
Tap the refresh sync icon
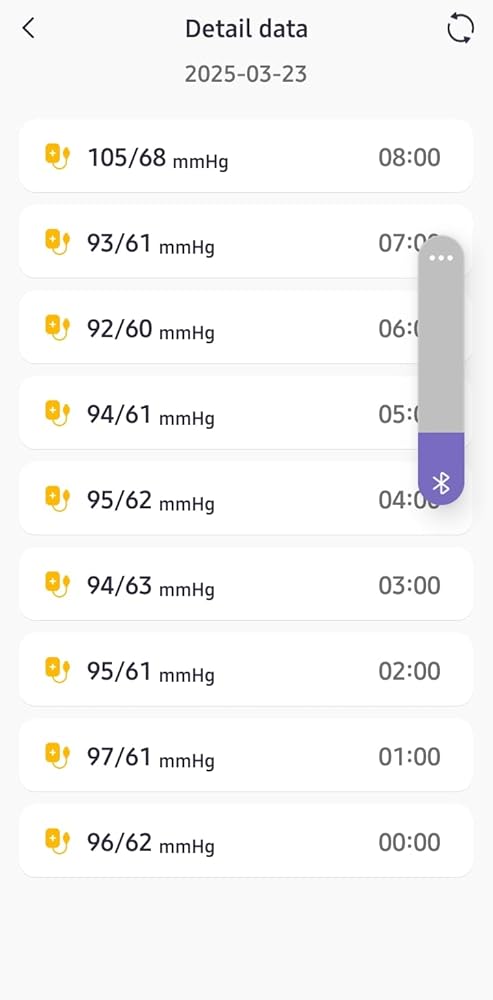coord(460,29)
